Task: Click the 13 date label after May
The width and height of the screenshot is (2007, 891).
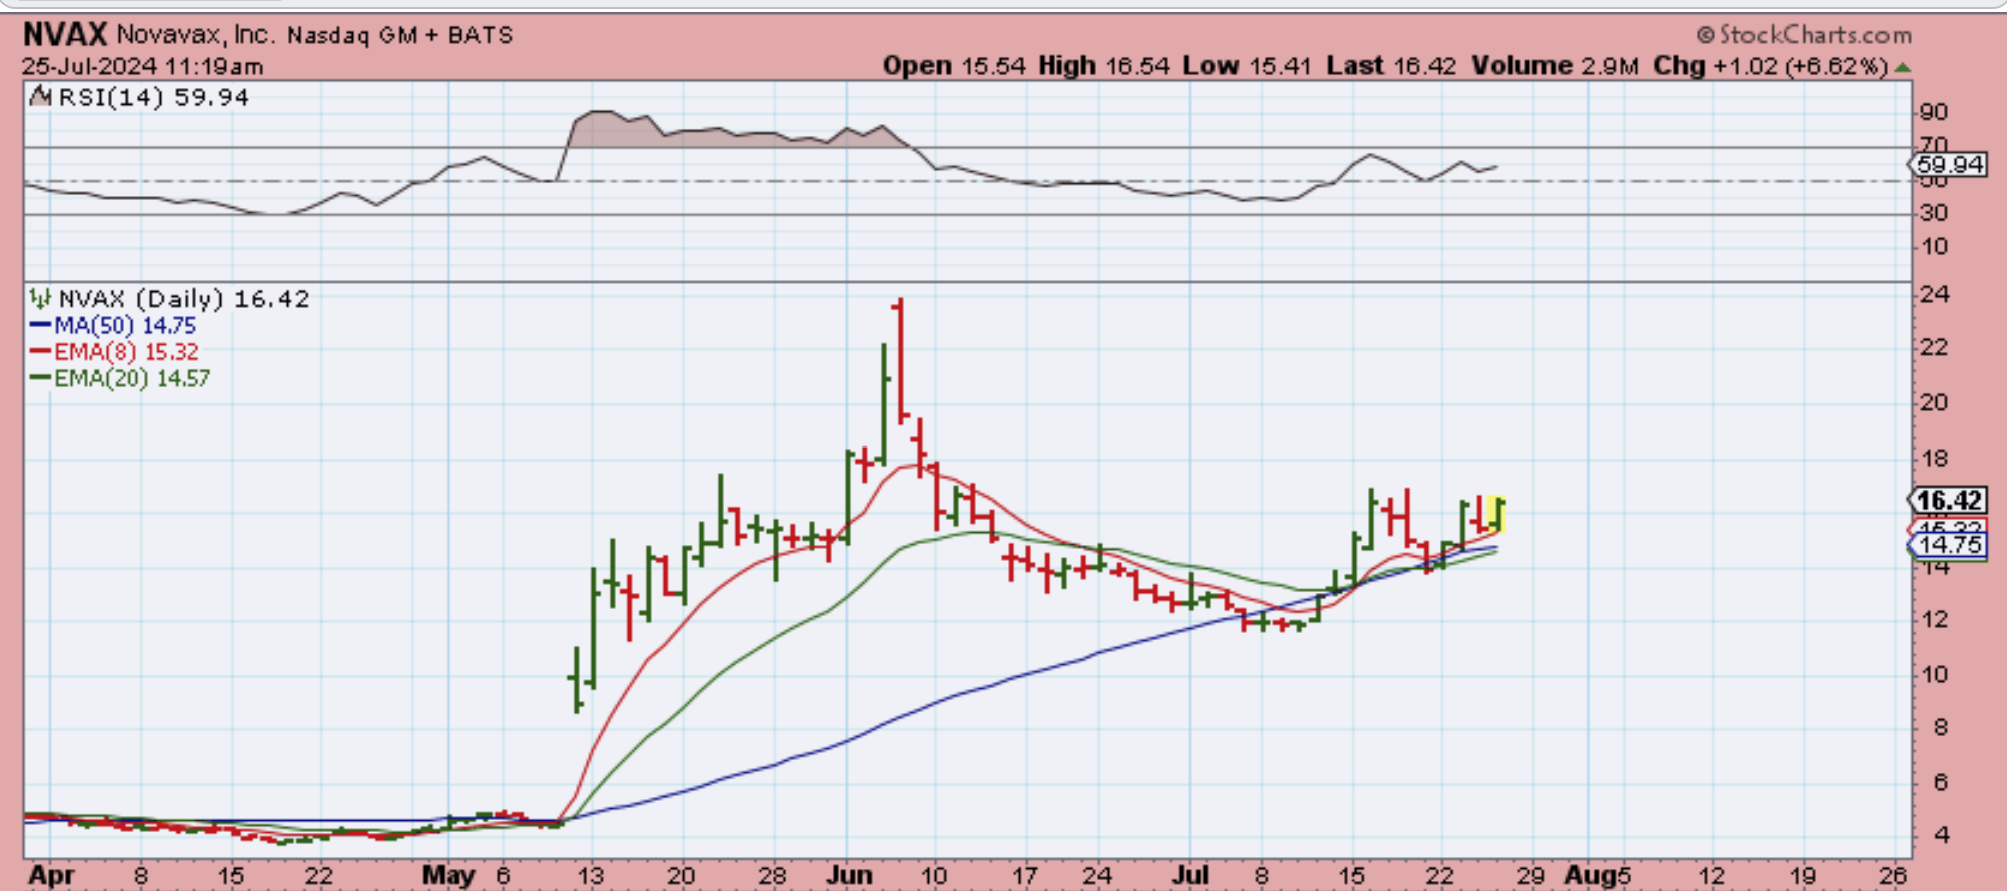Action: pyautogui.click(x=590, y=876)
